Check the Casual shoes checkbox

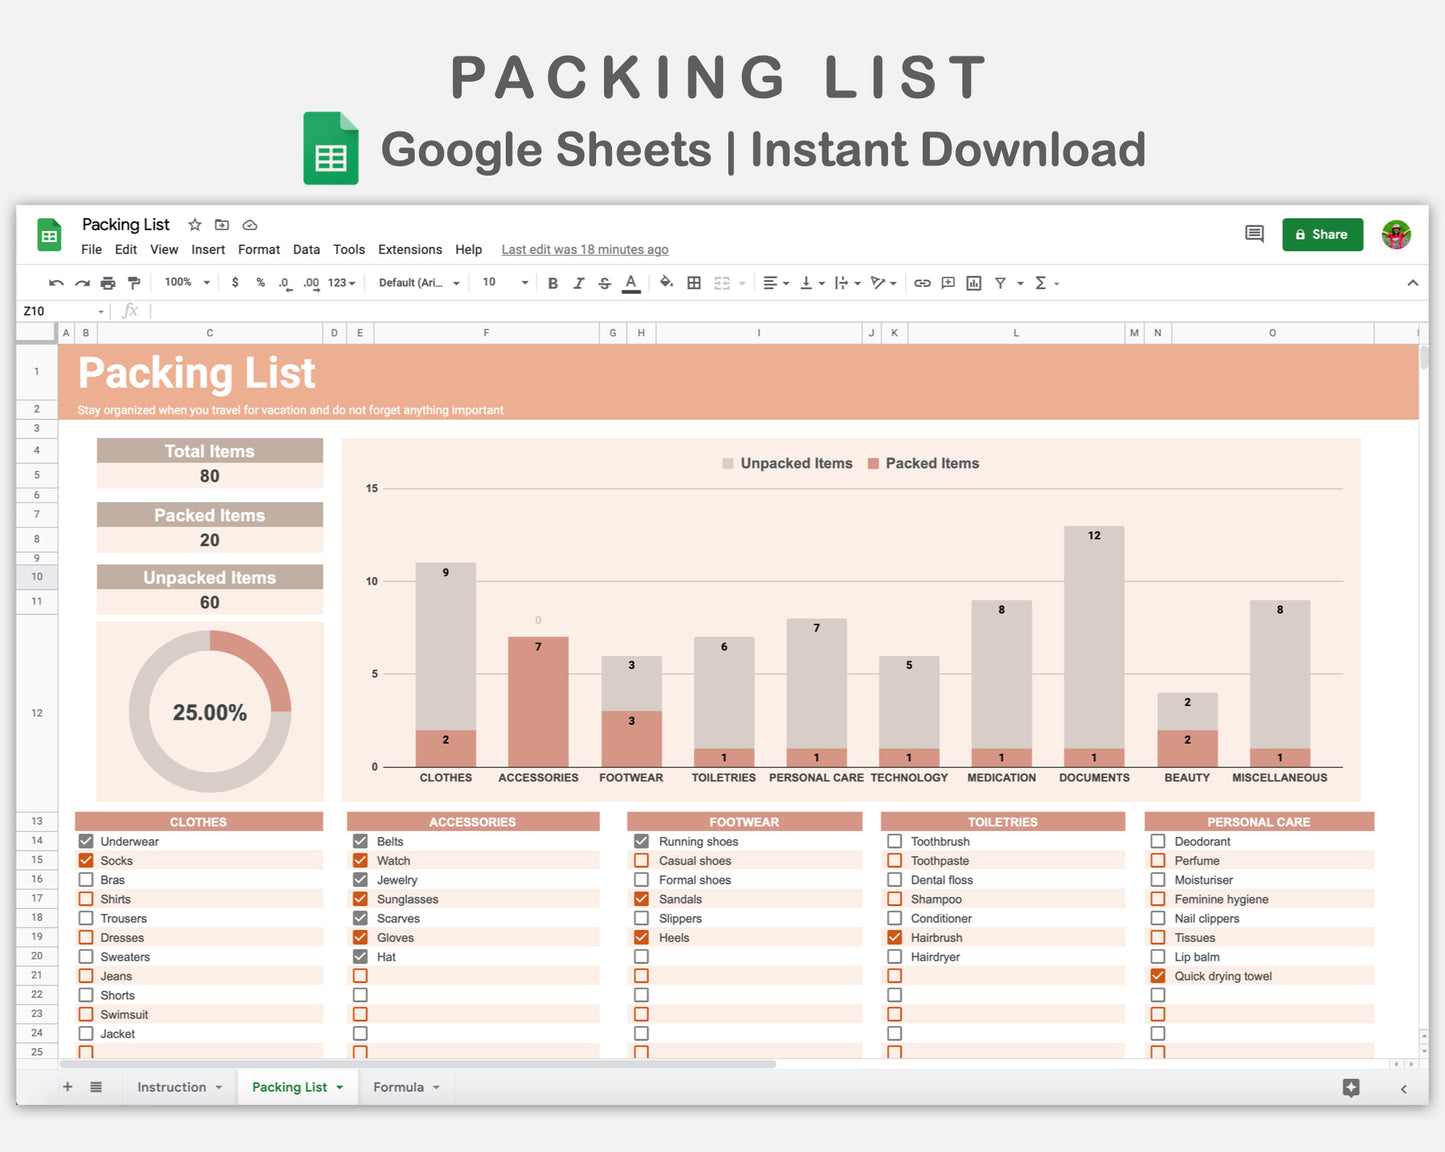(x=641, y=860)
